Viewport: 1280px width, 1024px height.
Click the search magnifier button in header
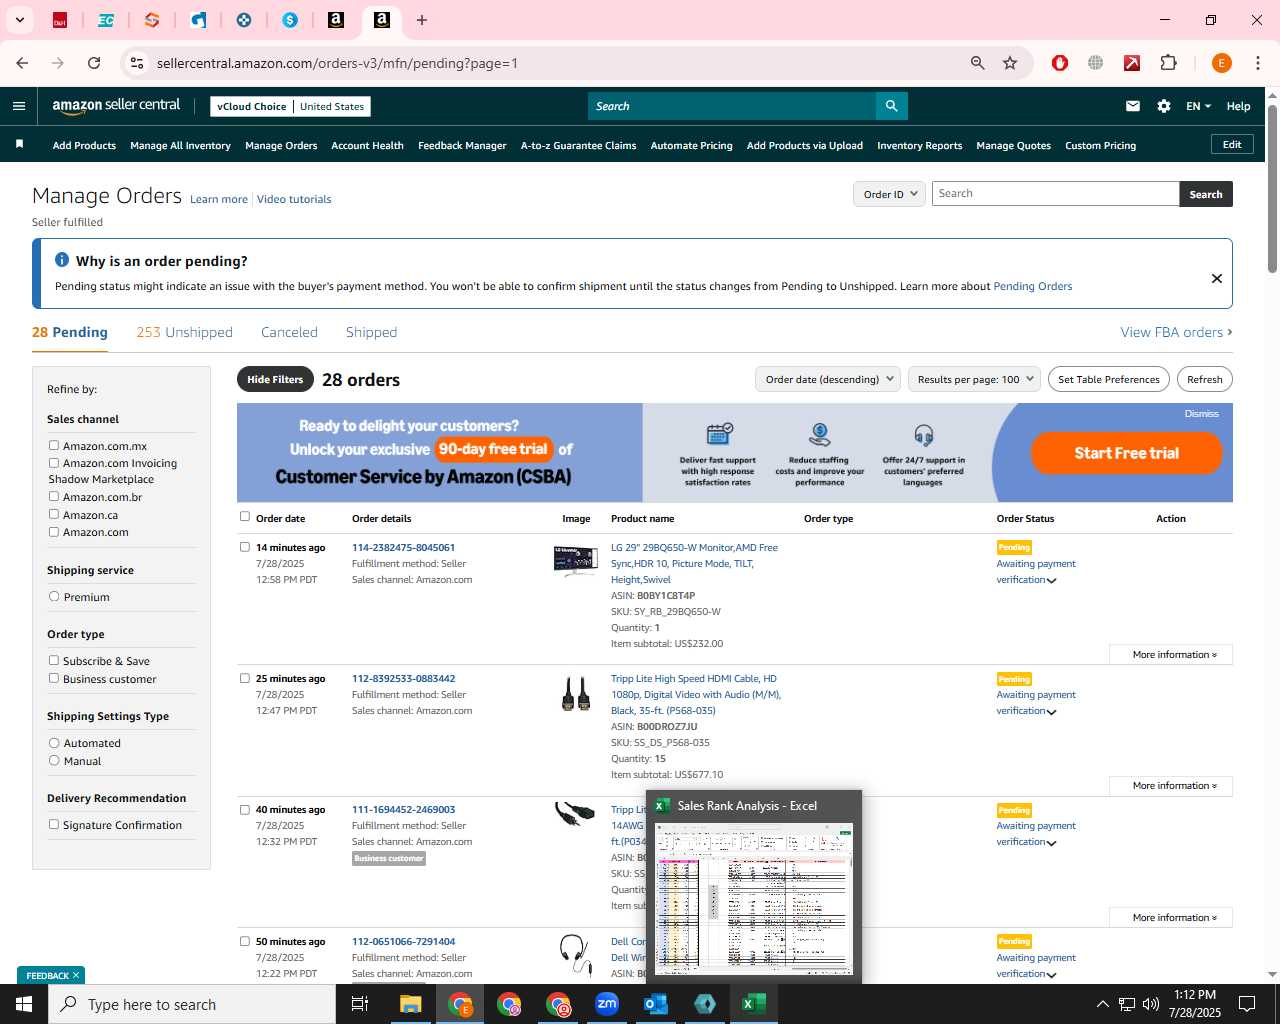click(x=891, y=106)
